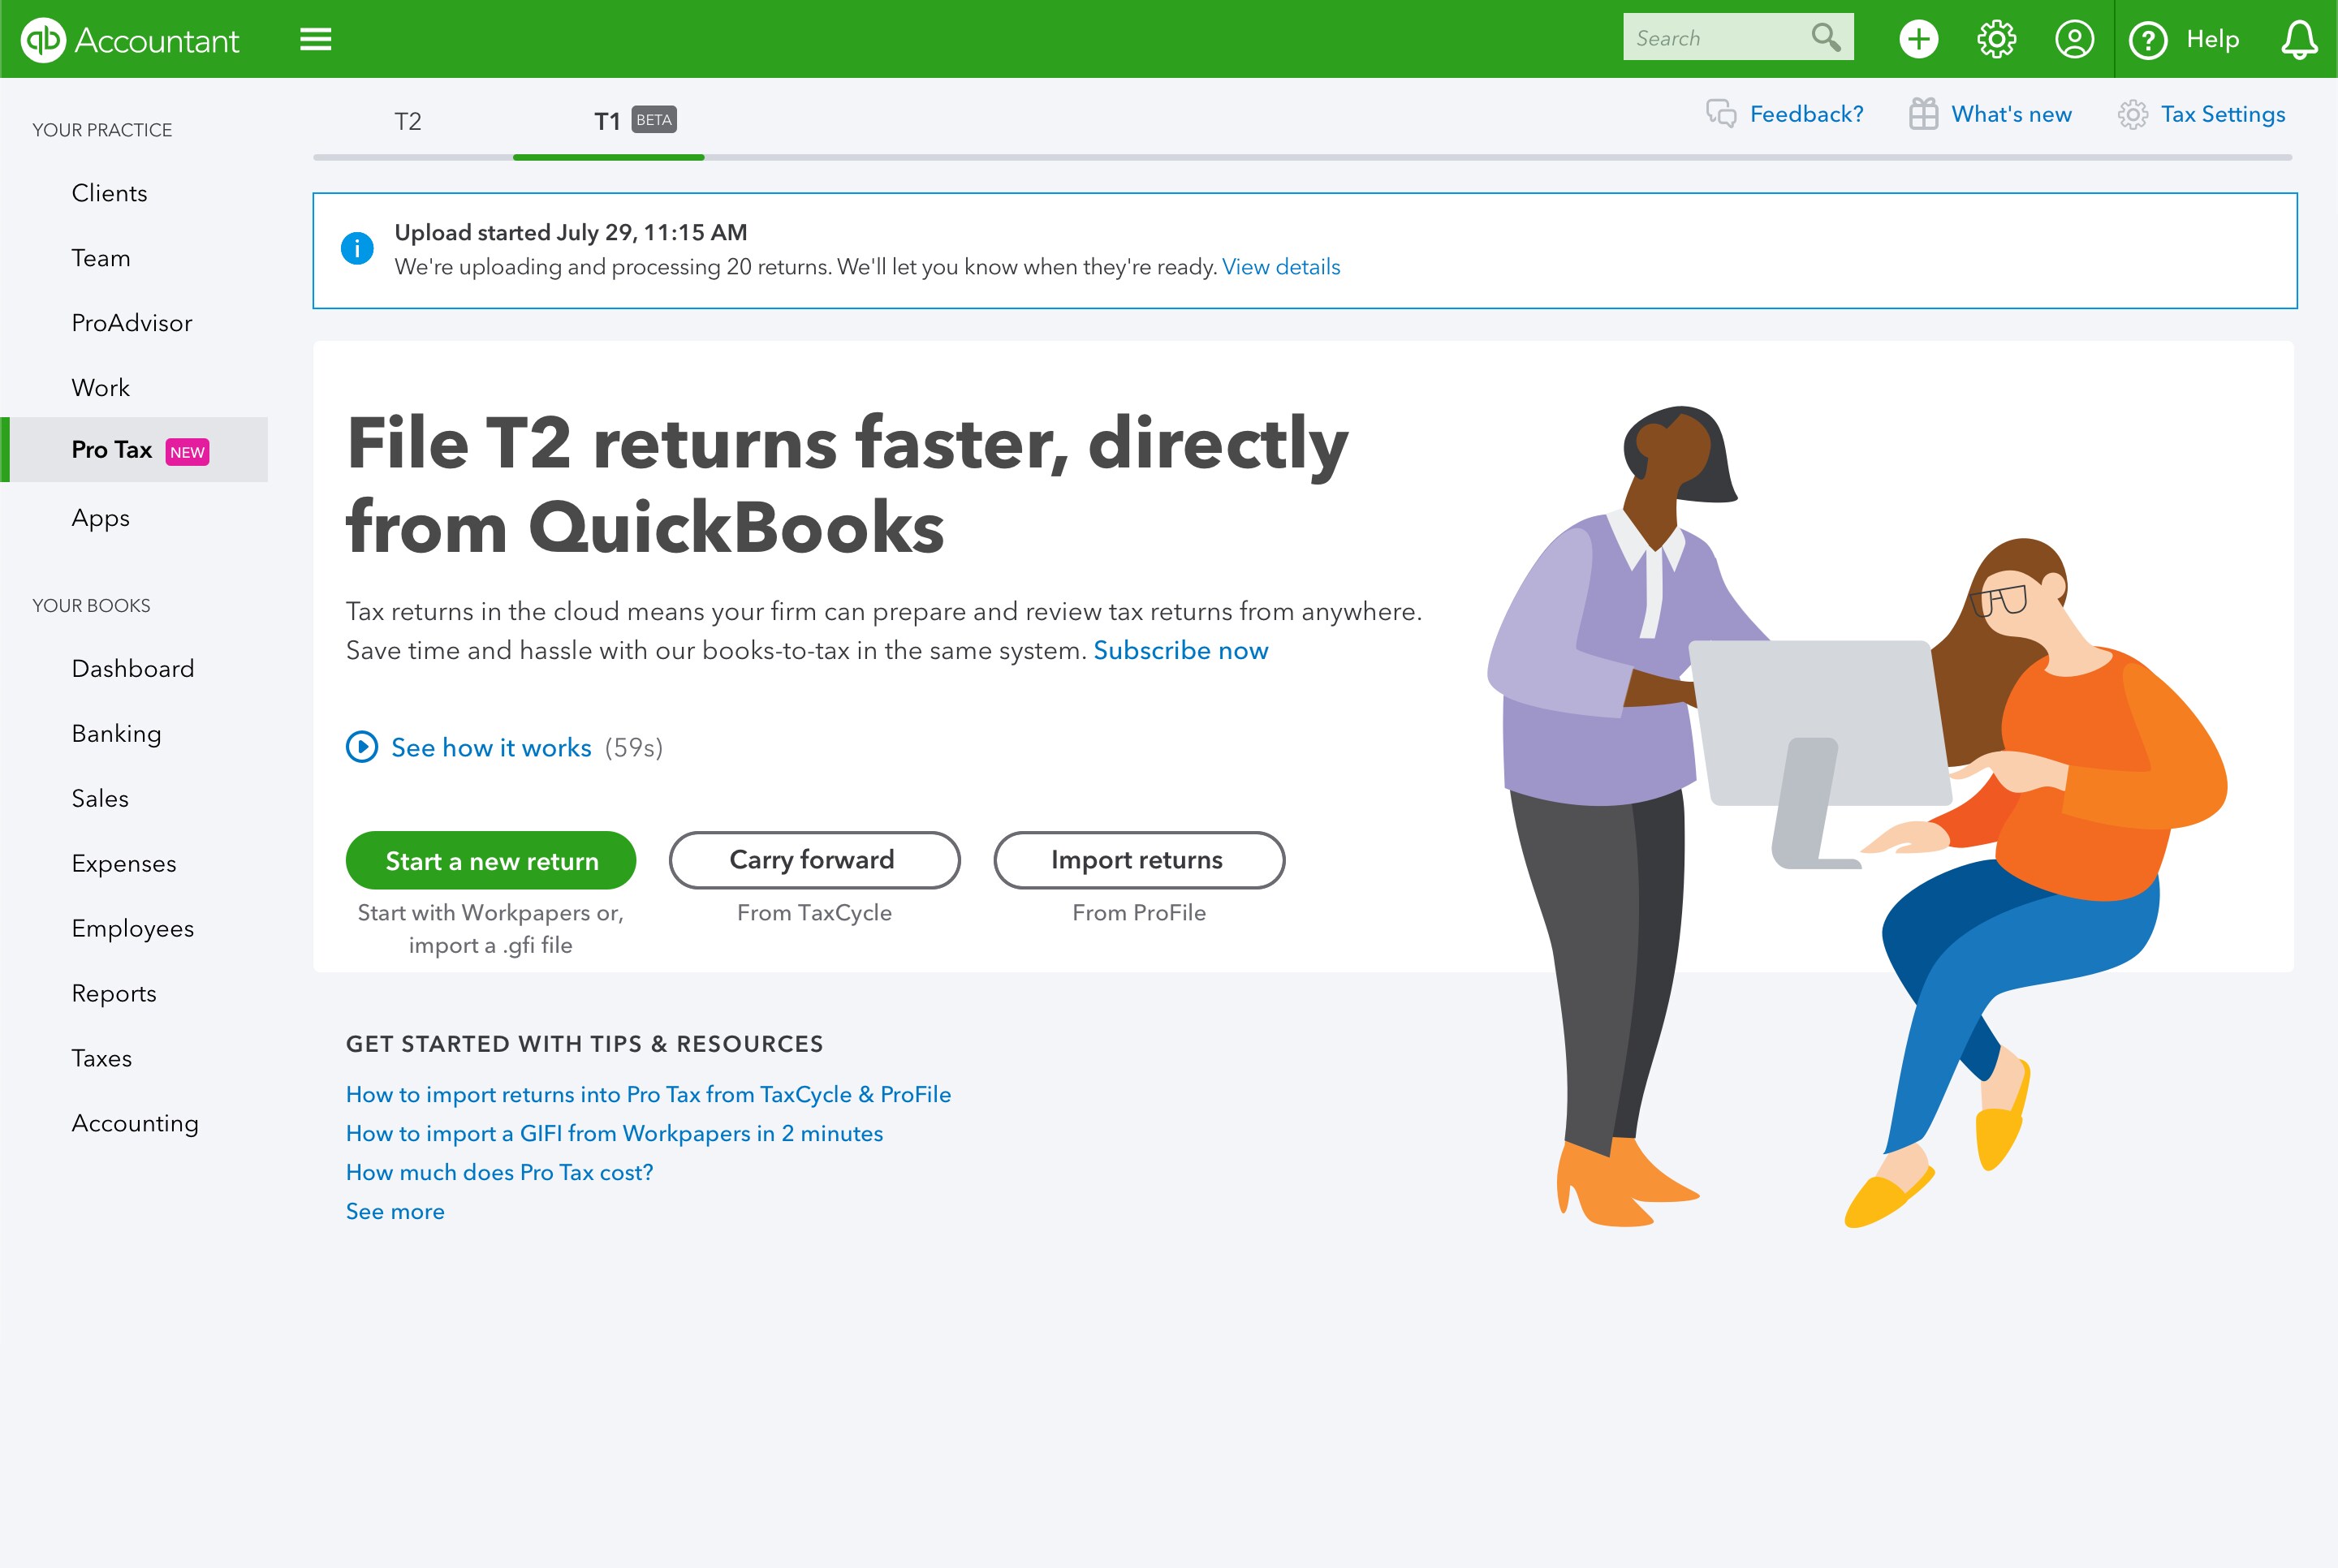Click the Import returns button
Image resolution: width=2338 pixels, height=1568 pixels.
coord(1139,860)
